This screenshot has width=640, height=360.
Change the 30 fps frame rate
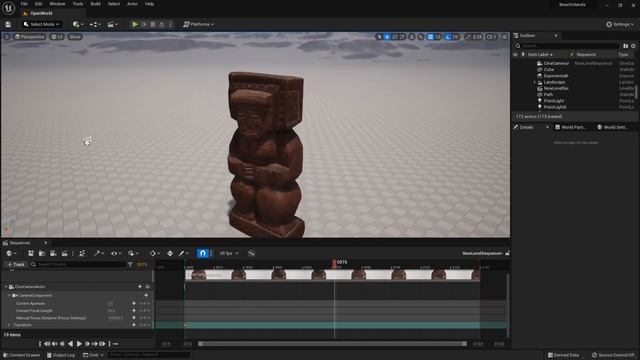229,253
